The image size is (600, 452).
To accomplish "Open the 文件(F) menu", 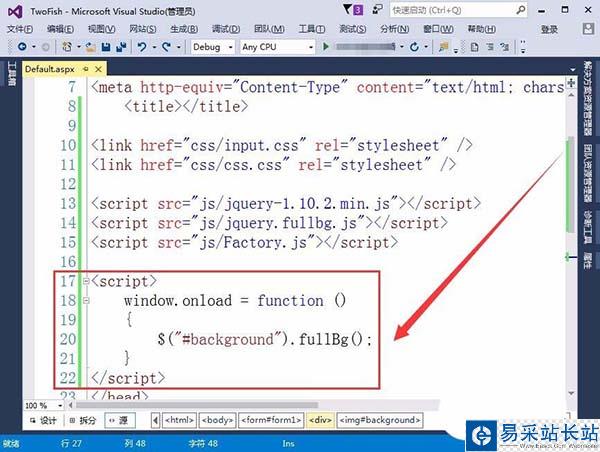I will 20,29.
